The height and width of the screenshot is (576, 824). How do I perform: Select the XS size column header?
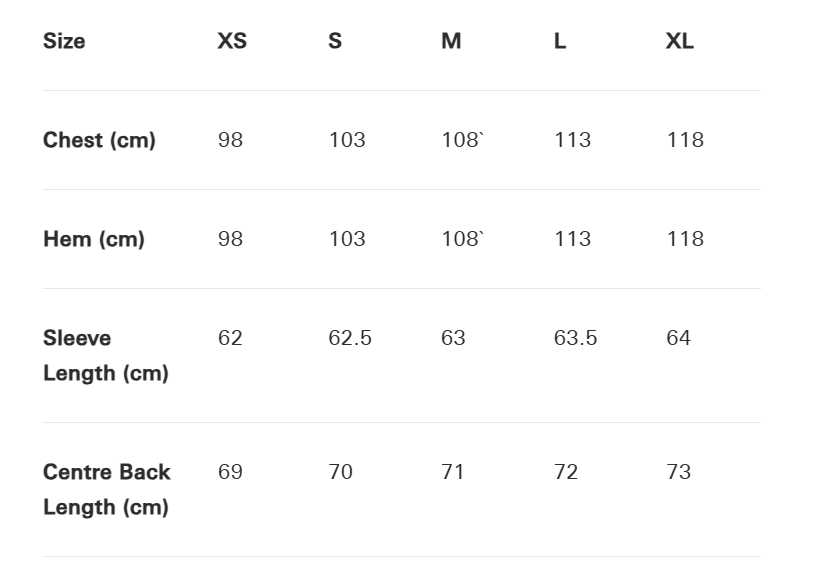coord(232,41)
